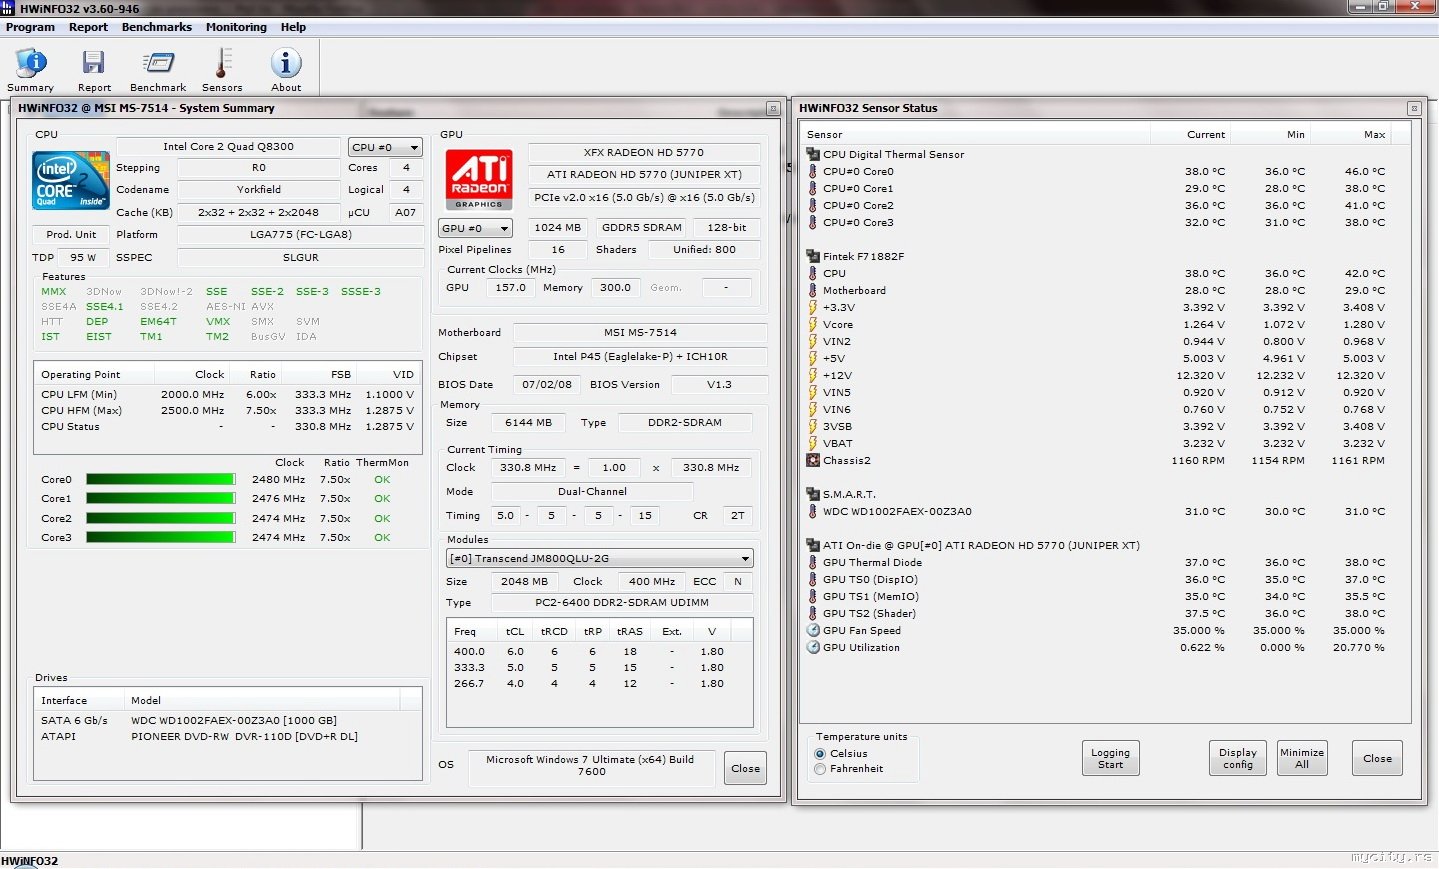This screenshot has width=1439, height=869.
Task: Click the GPU Fan Speed sensor icon
Action: (814, 631)
